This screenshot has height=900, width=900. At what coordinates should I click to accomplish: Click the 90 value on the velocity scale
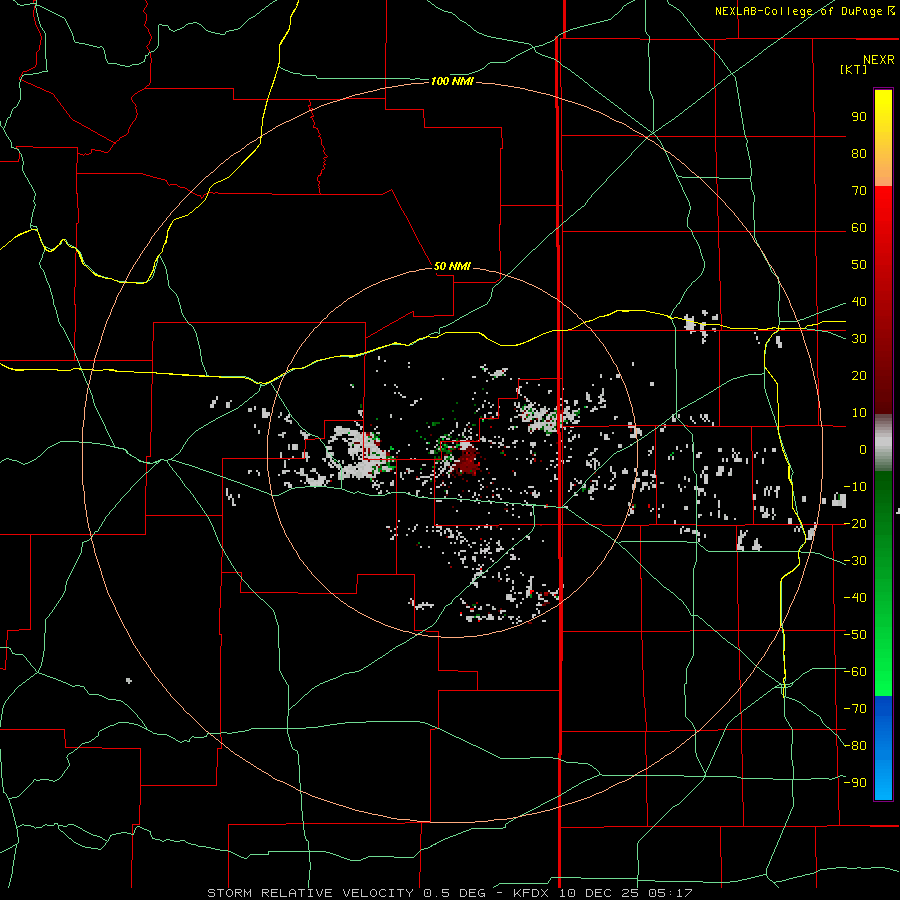(x=859, y=117)
